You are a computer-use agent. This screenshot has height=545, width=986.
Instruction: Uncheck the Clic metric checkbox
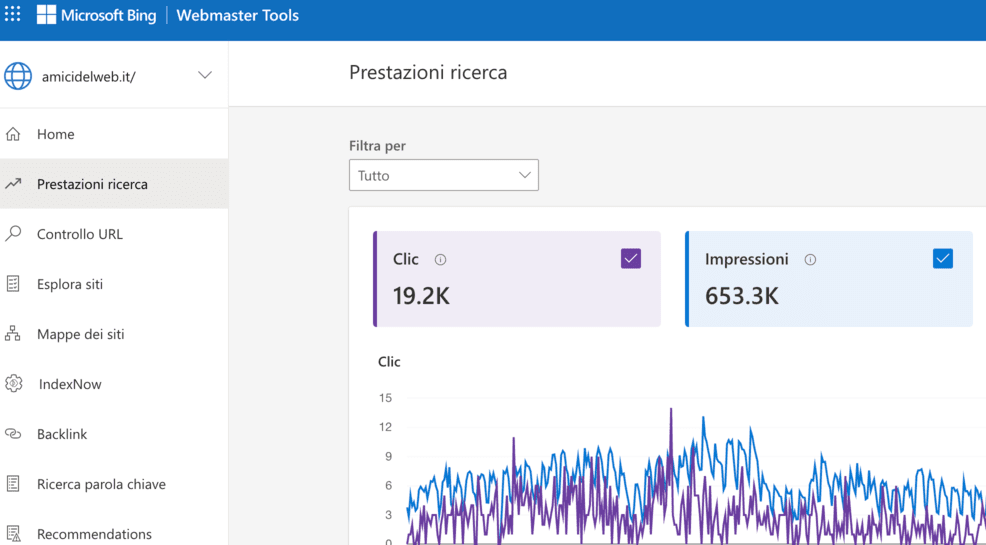click(631, 258)
